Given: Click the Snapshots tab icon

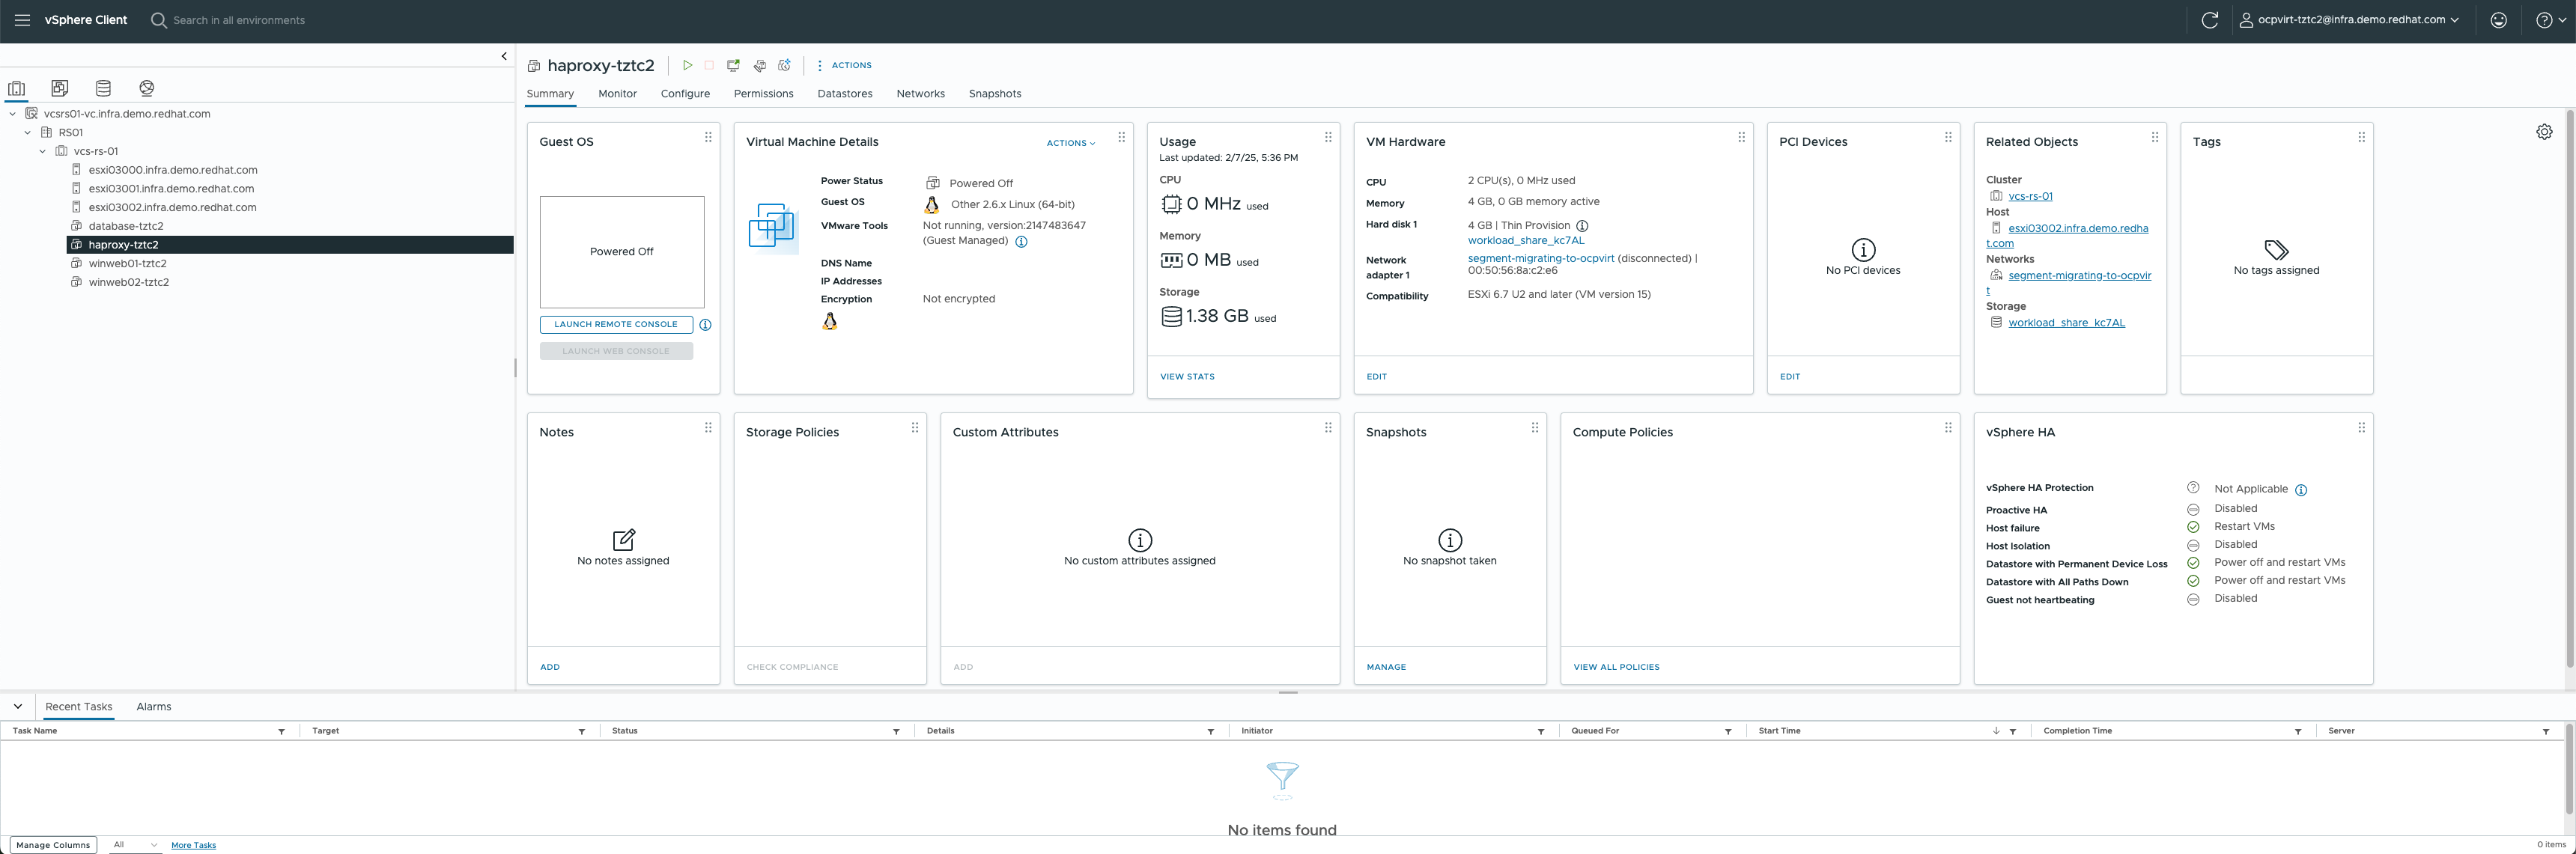Looking at the screenshot, I should pyautogui.click(x=995, y=94).
